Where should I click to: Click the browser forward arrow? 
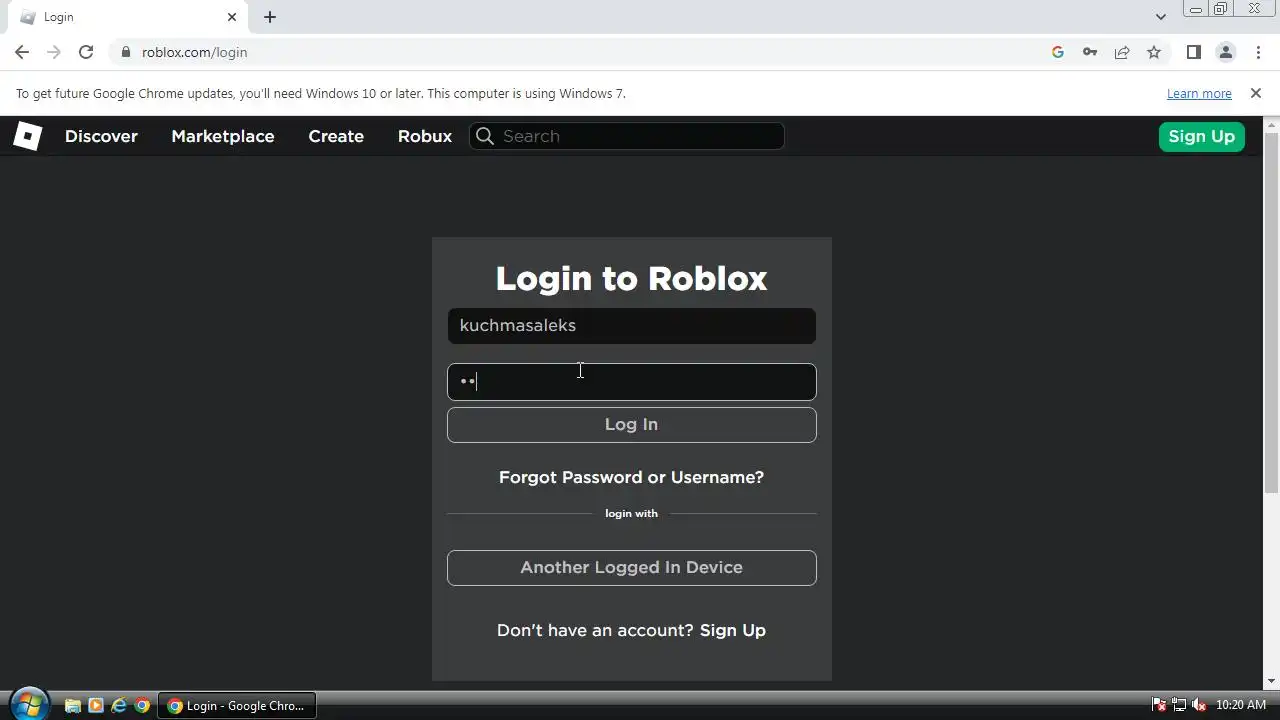(54, 52)
